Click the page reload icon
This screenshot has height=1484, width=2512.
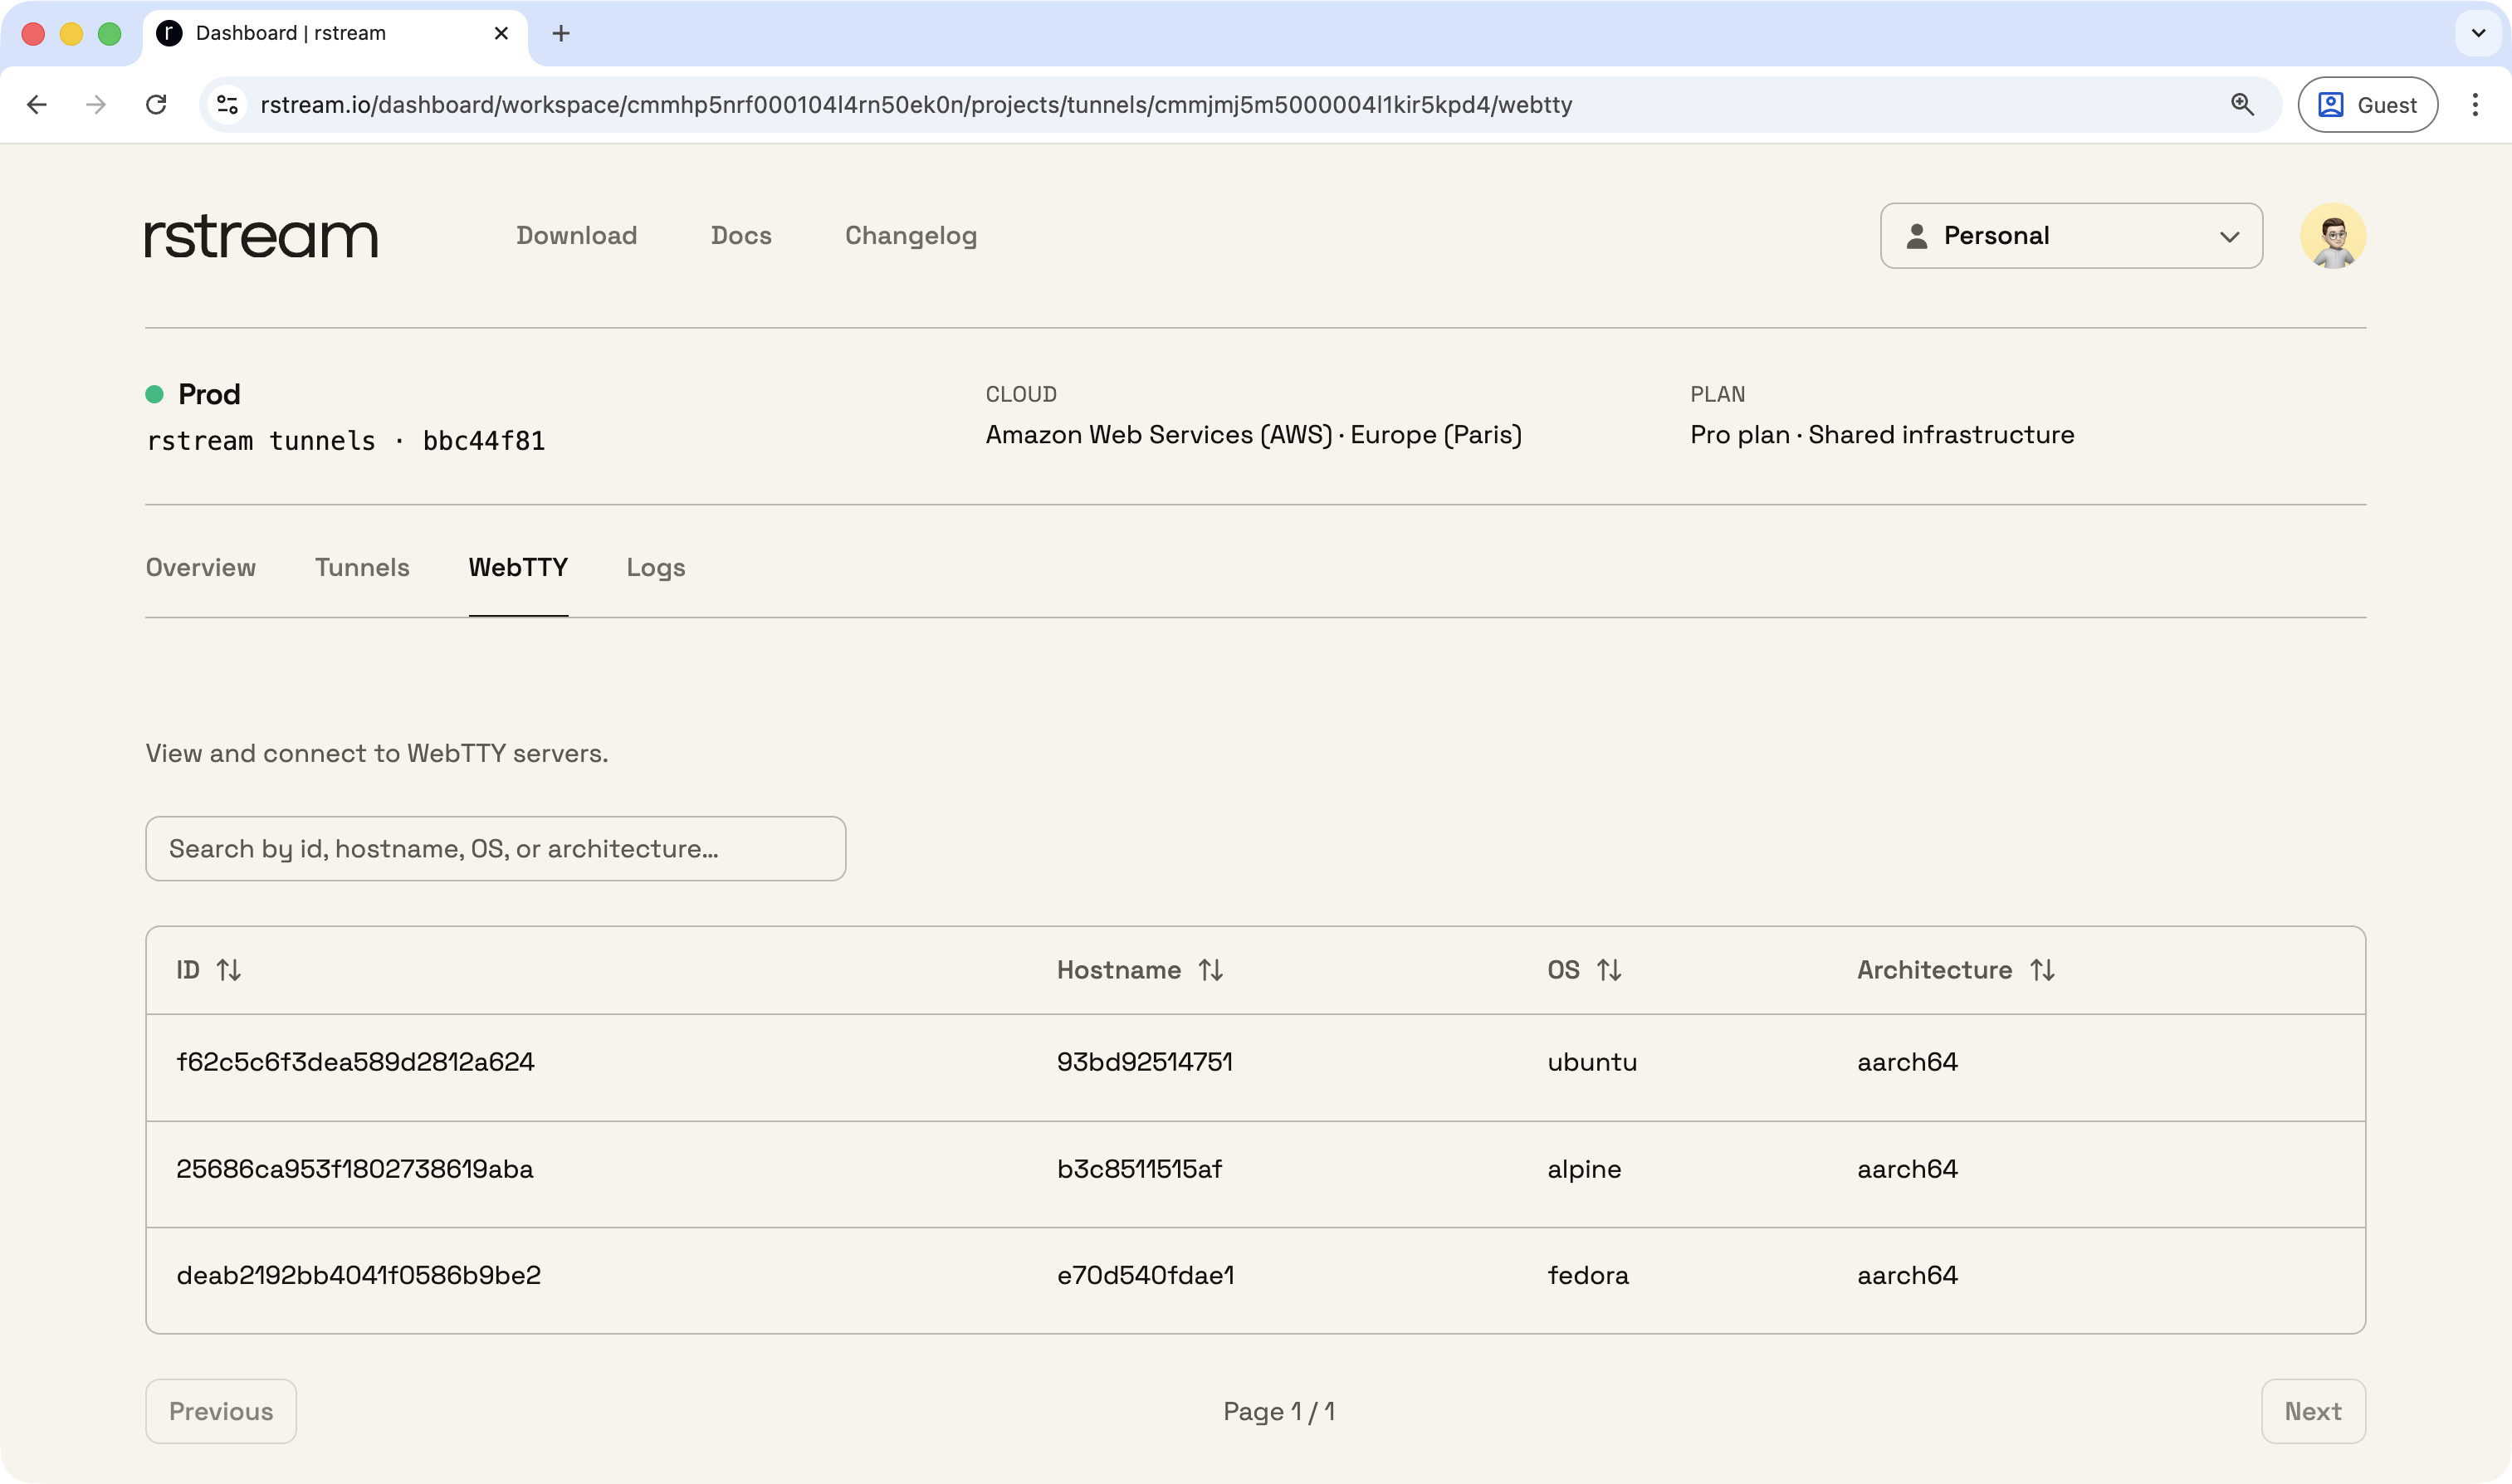(156, 104)
